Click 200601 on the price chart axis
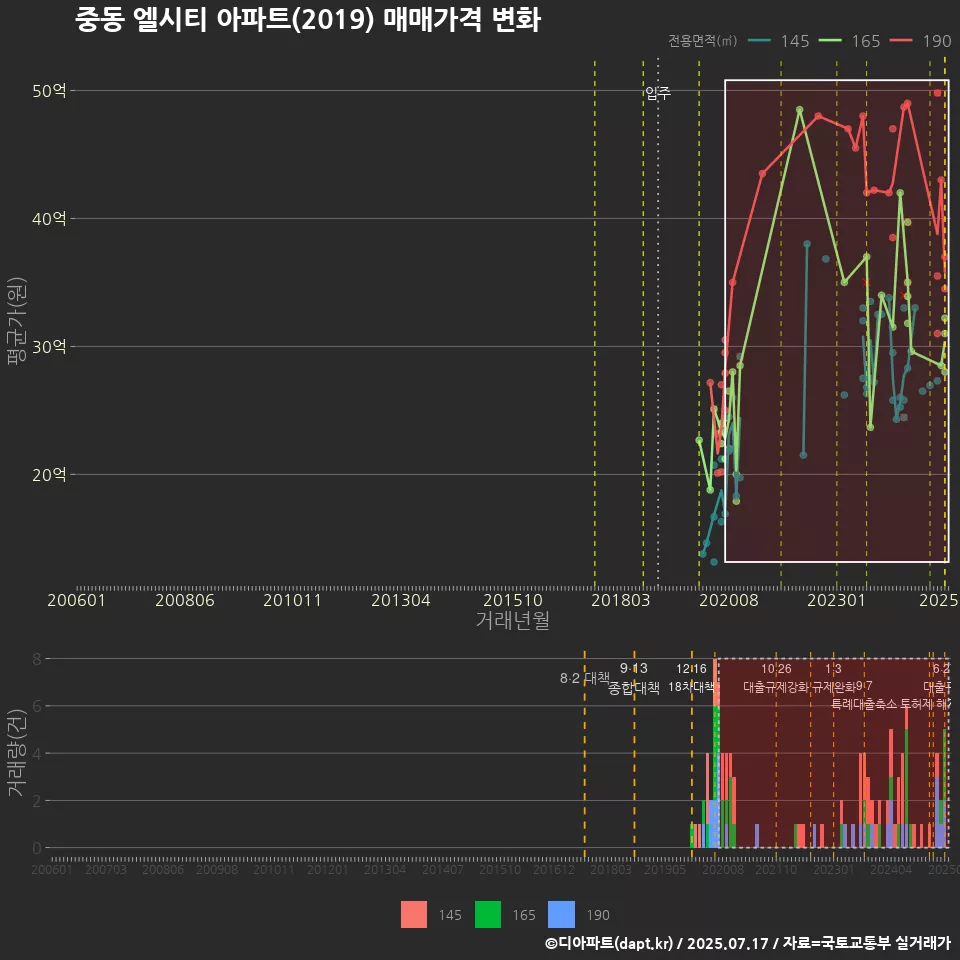Screen dimensions: 960x960 coord(77,600)
